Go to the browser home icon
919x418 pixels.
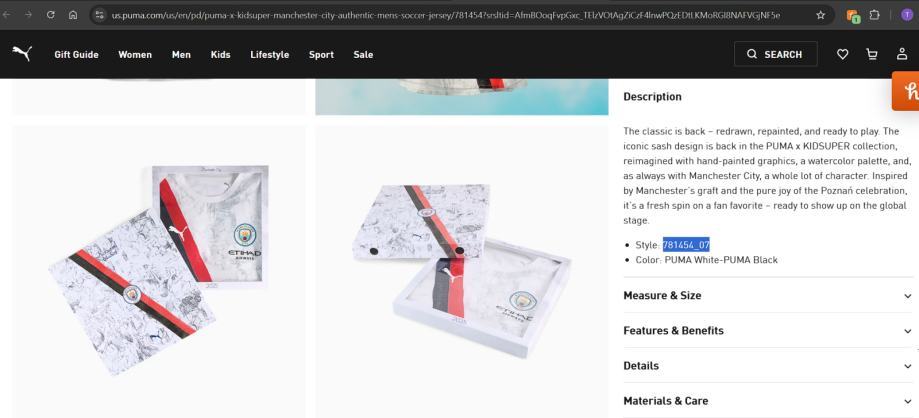(73, 15)
